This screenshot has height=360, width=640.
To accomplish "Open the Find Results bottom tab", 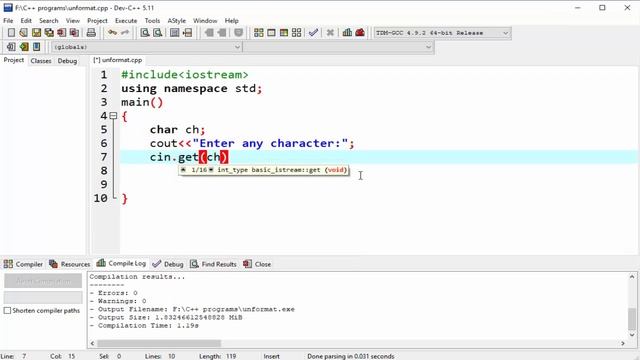I will [213, 264].
